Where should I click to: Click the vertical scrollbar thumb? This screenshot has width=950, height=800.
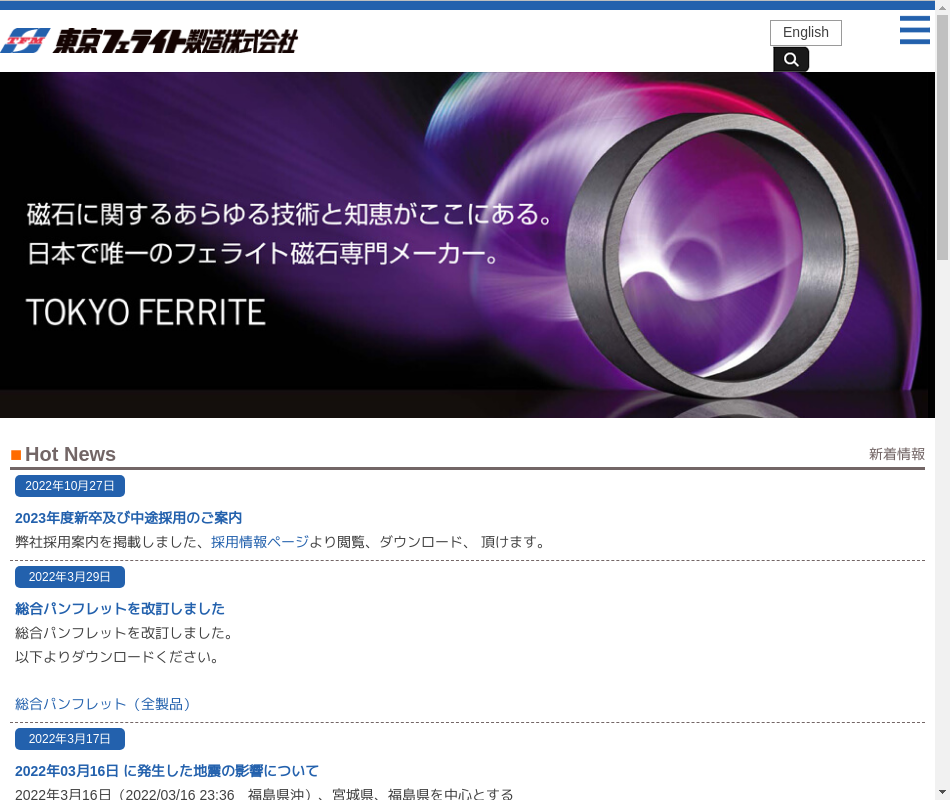point(942,130)
